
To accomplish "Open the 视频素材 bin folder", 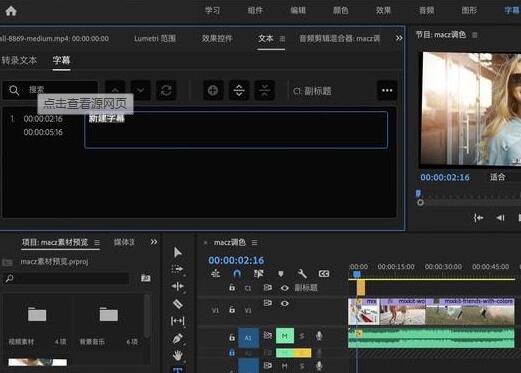I will (37, 314).
